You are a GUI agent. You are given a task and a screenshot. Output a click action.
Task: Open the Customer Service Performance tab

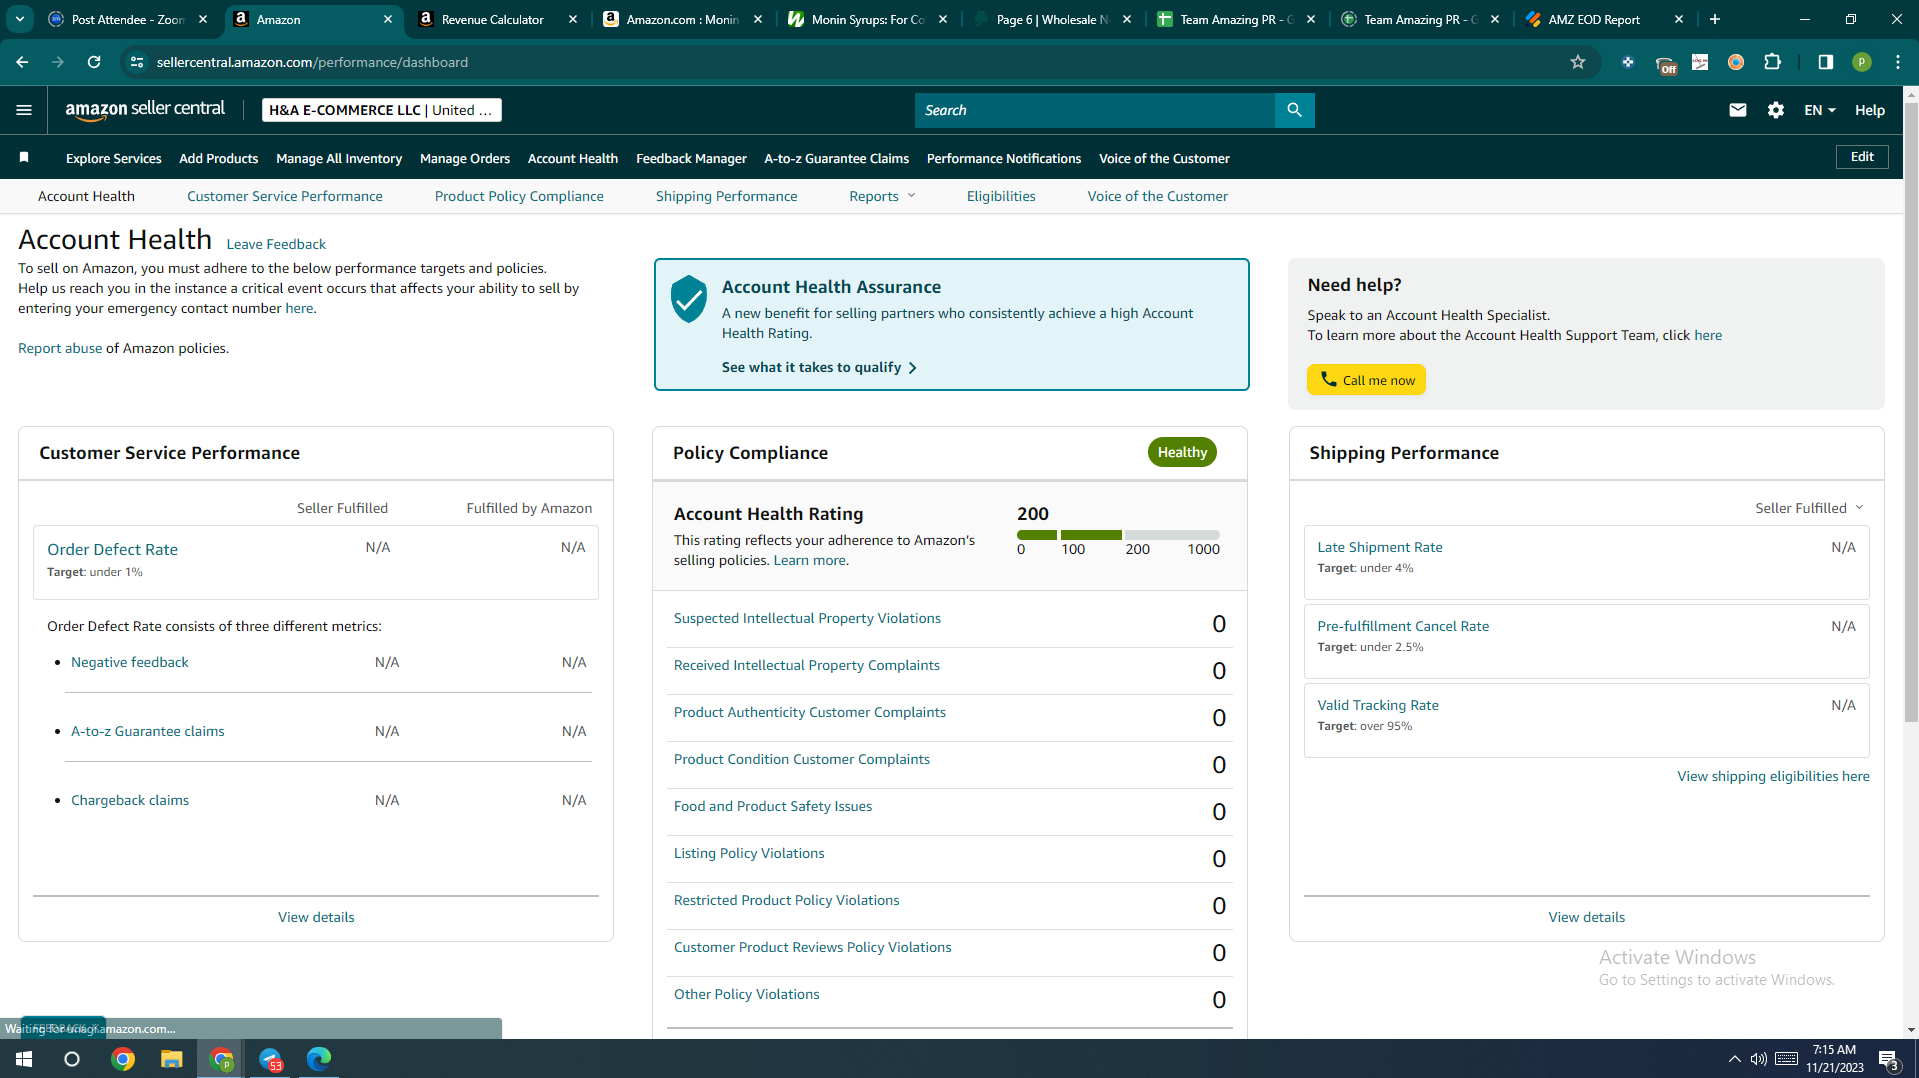285,196
